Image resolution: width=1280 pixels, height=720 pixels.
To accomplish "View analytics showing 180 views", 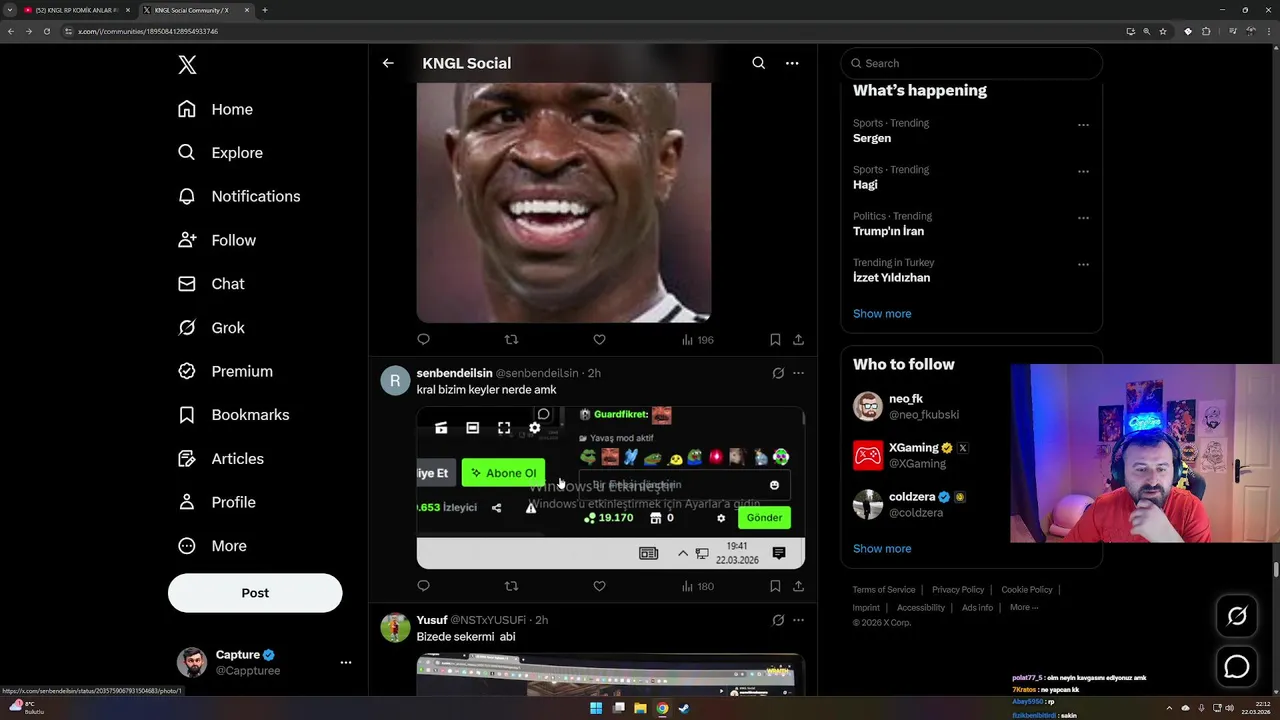I will 697,586.
